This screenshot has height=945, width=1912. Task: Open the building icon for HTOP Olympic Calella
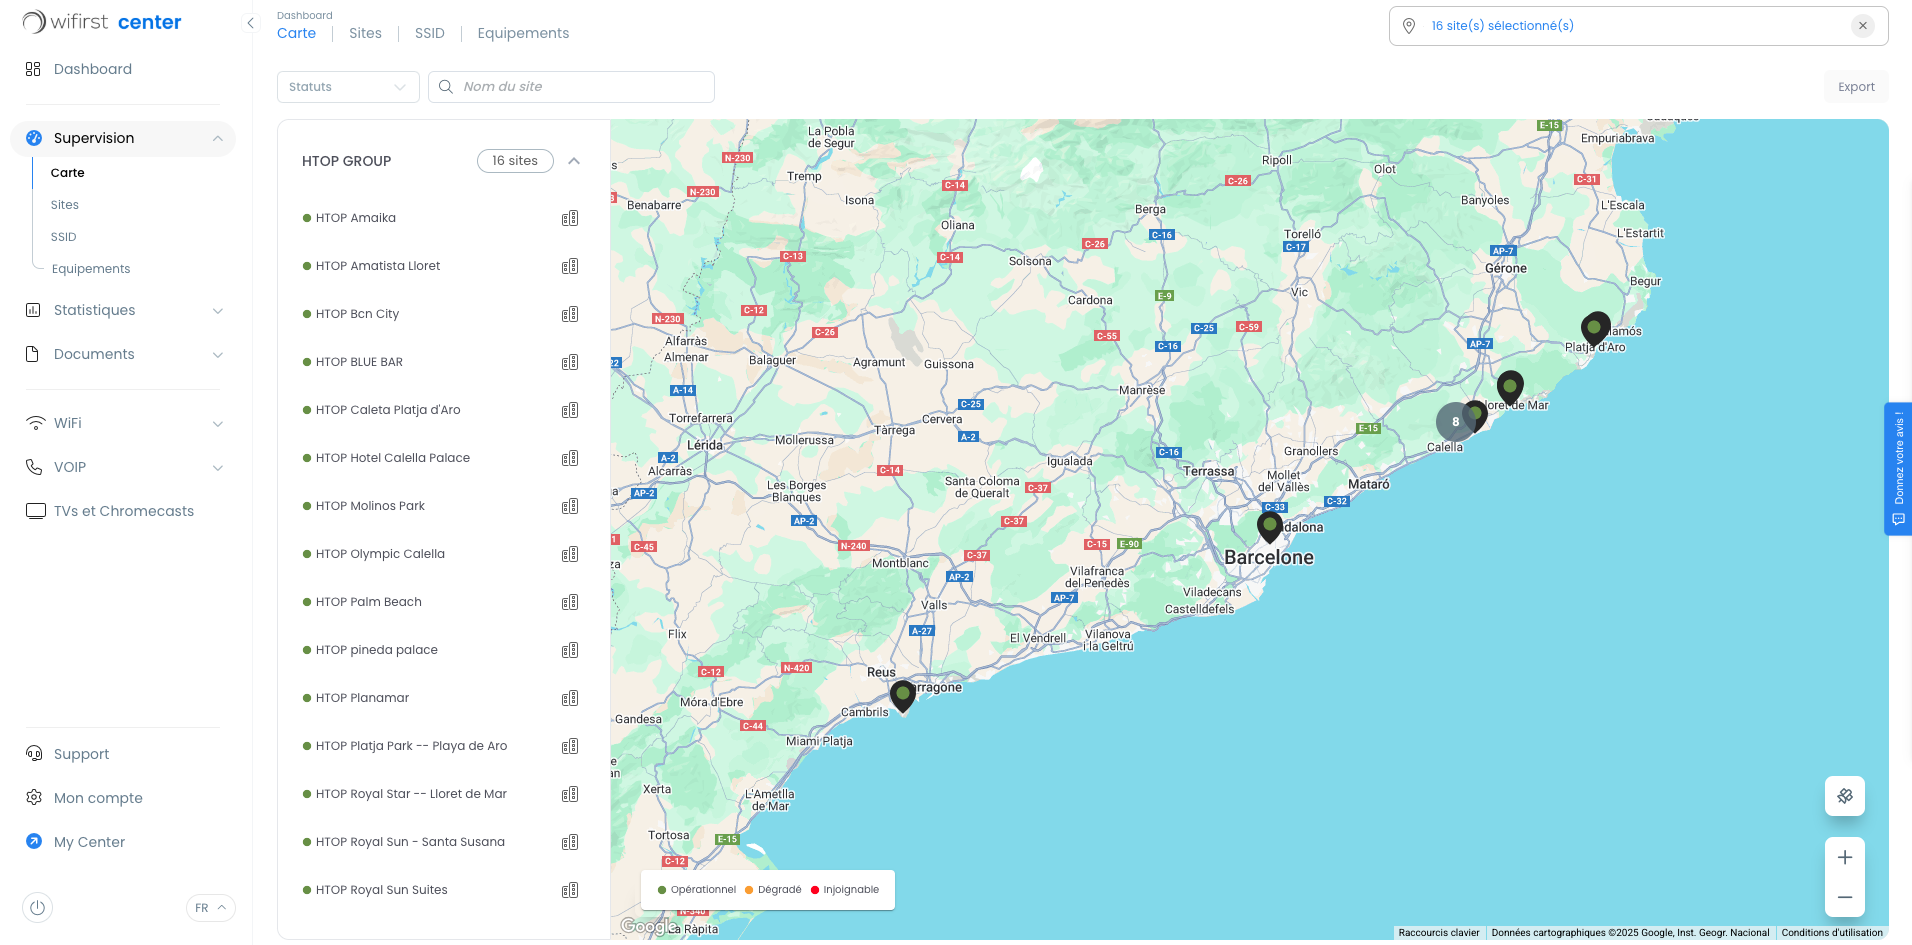pyautogui.click(x=570, y=554)
